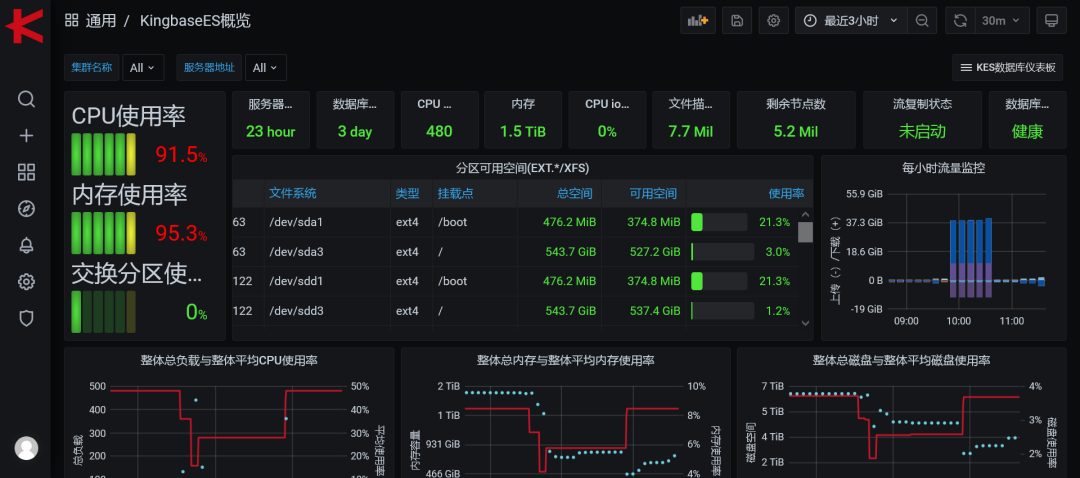Click the 整体总磁盘与整体平均磁盘使用率 panel title
Viewport: 1080px width, 478px height.
902,360
